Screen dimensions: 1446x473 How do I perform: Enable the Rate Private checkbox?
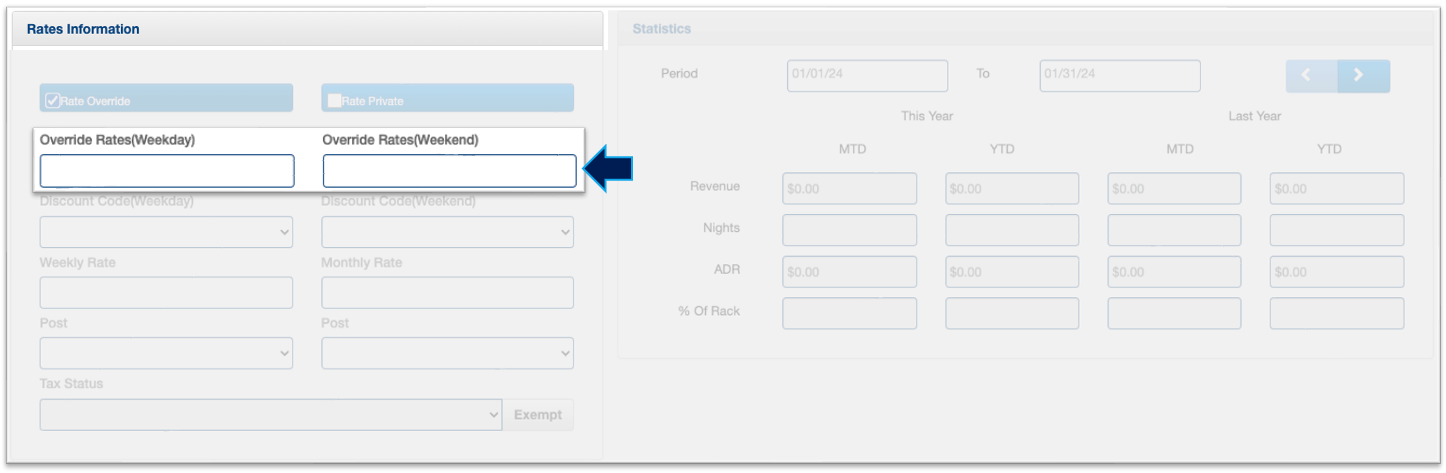[334, 100]
